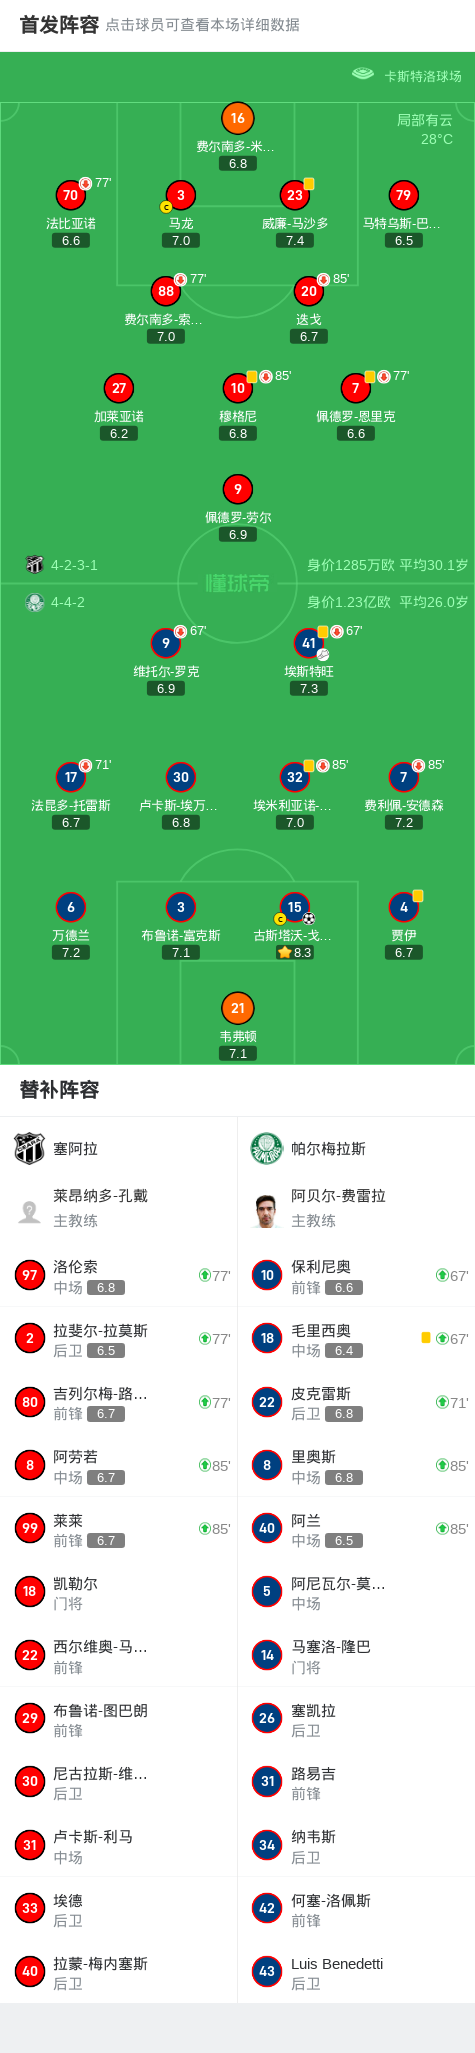Select captain 马龙 number 3 circle
Screen dimensions: 475x2053
click(x=180, y=195)
